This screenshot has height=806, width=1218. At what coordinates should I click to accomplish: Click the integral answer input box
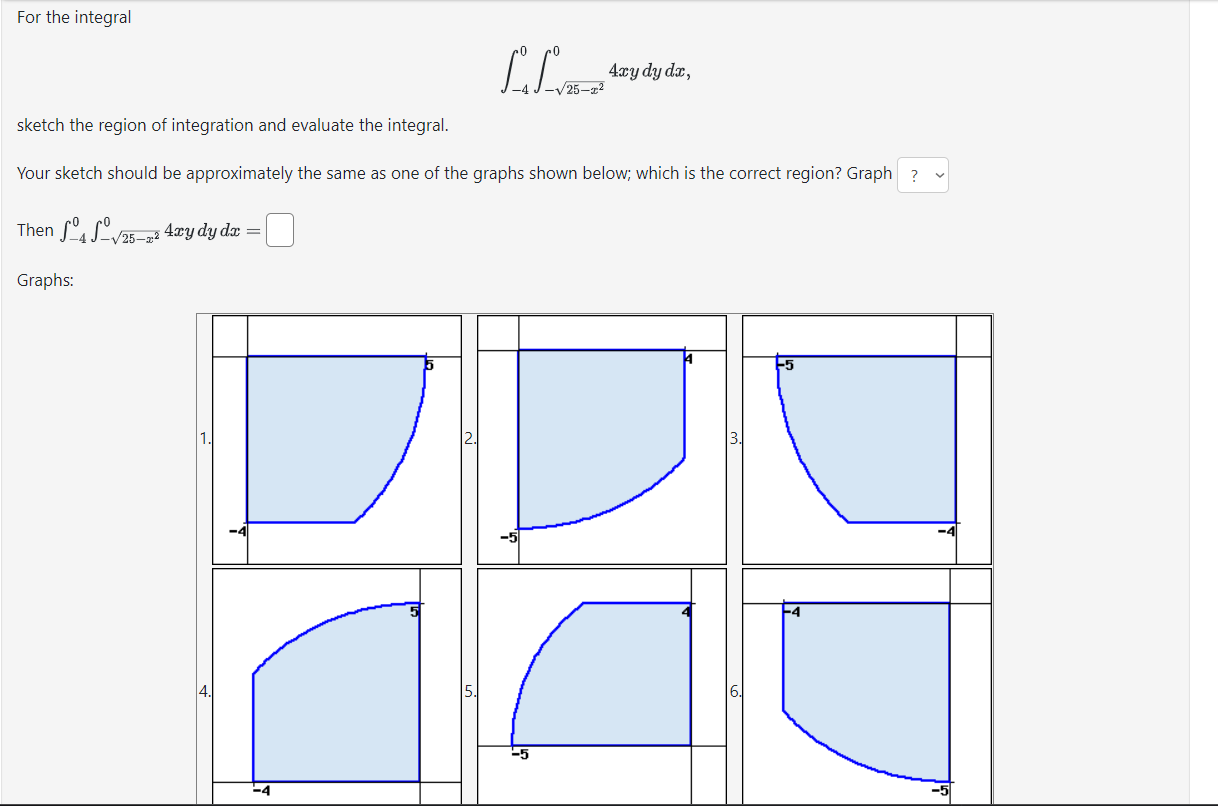point(280,230)
